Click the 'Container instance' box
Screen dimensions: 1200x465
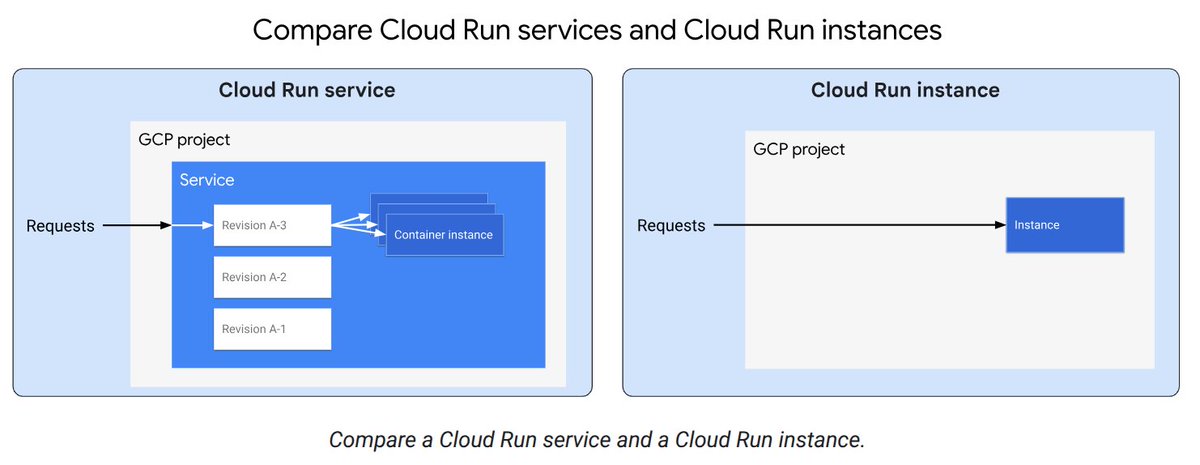444,235
